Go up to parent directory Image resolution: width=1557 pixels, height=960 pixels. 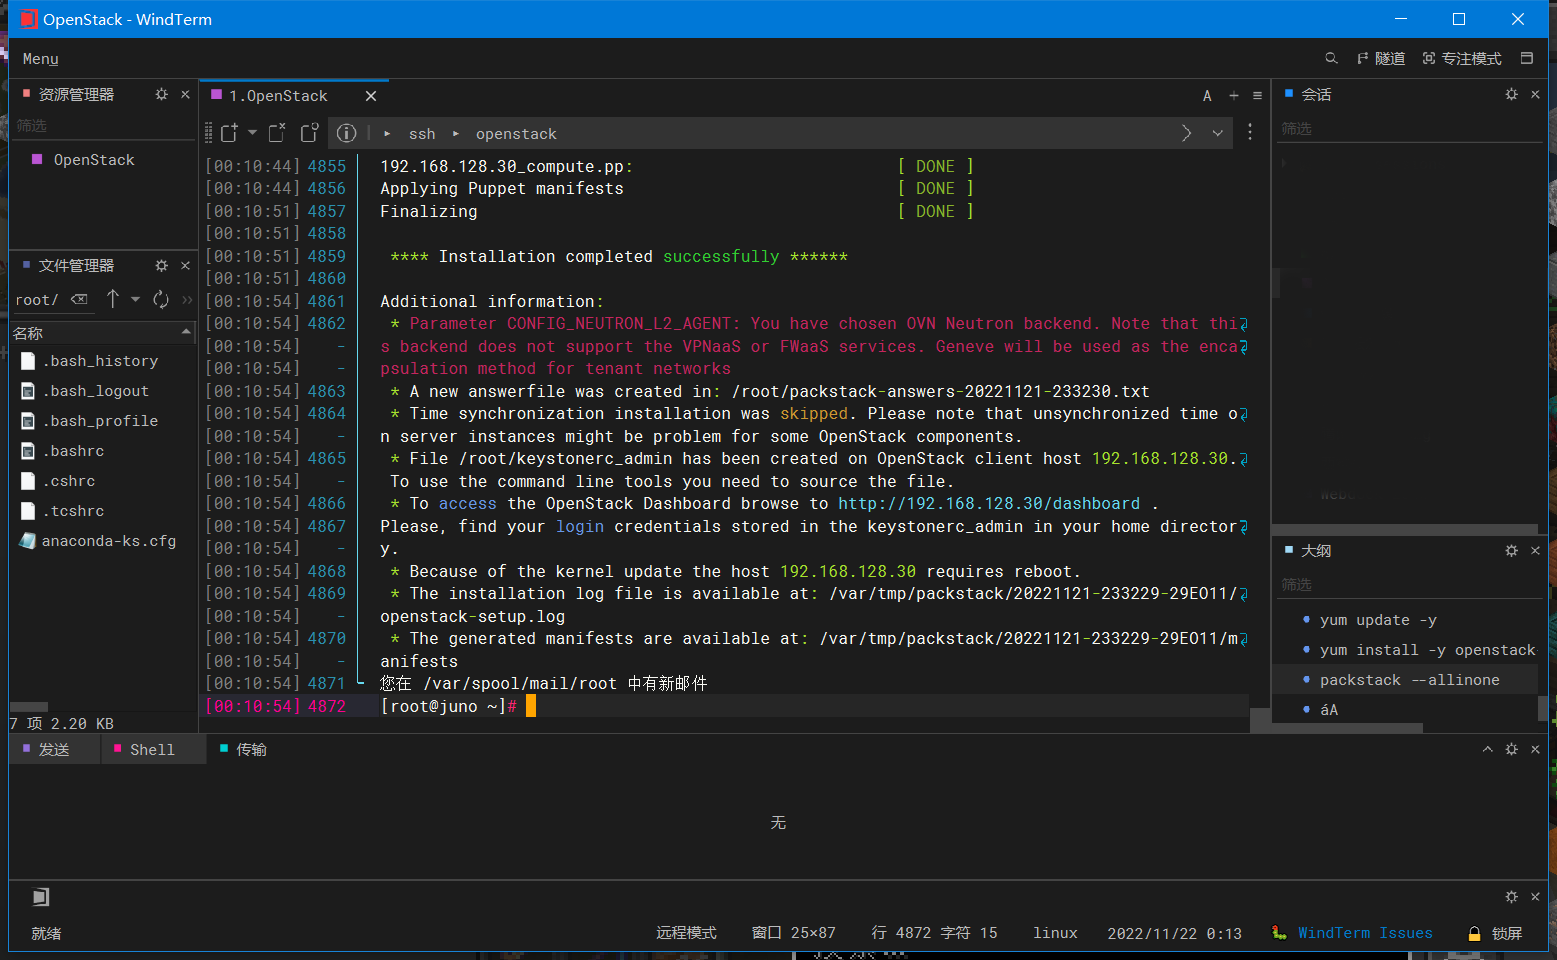point(113,299)
